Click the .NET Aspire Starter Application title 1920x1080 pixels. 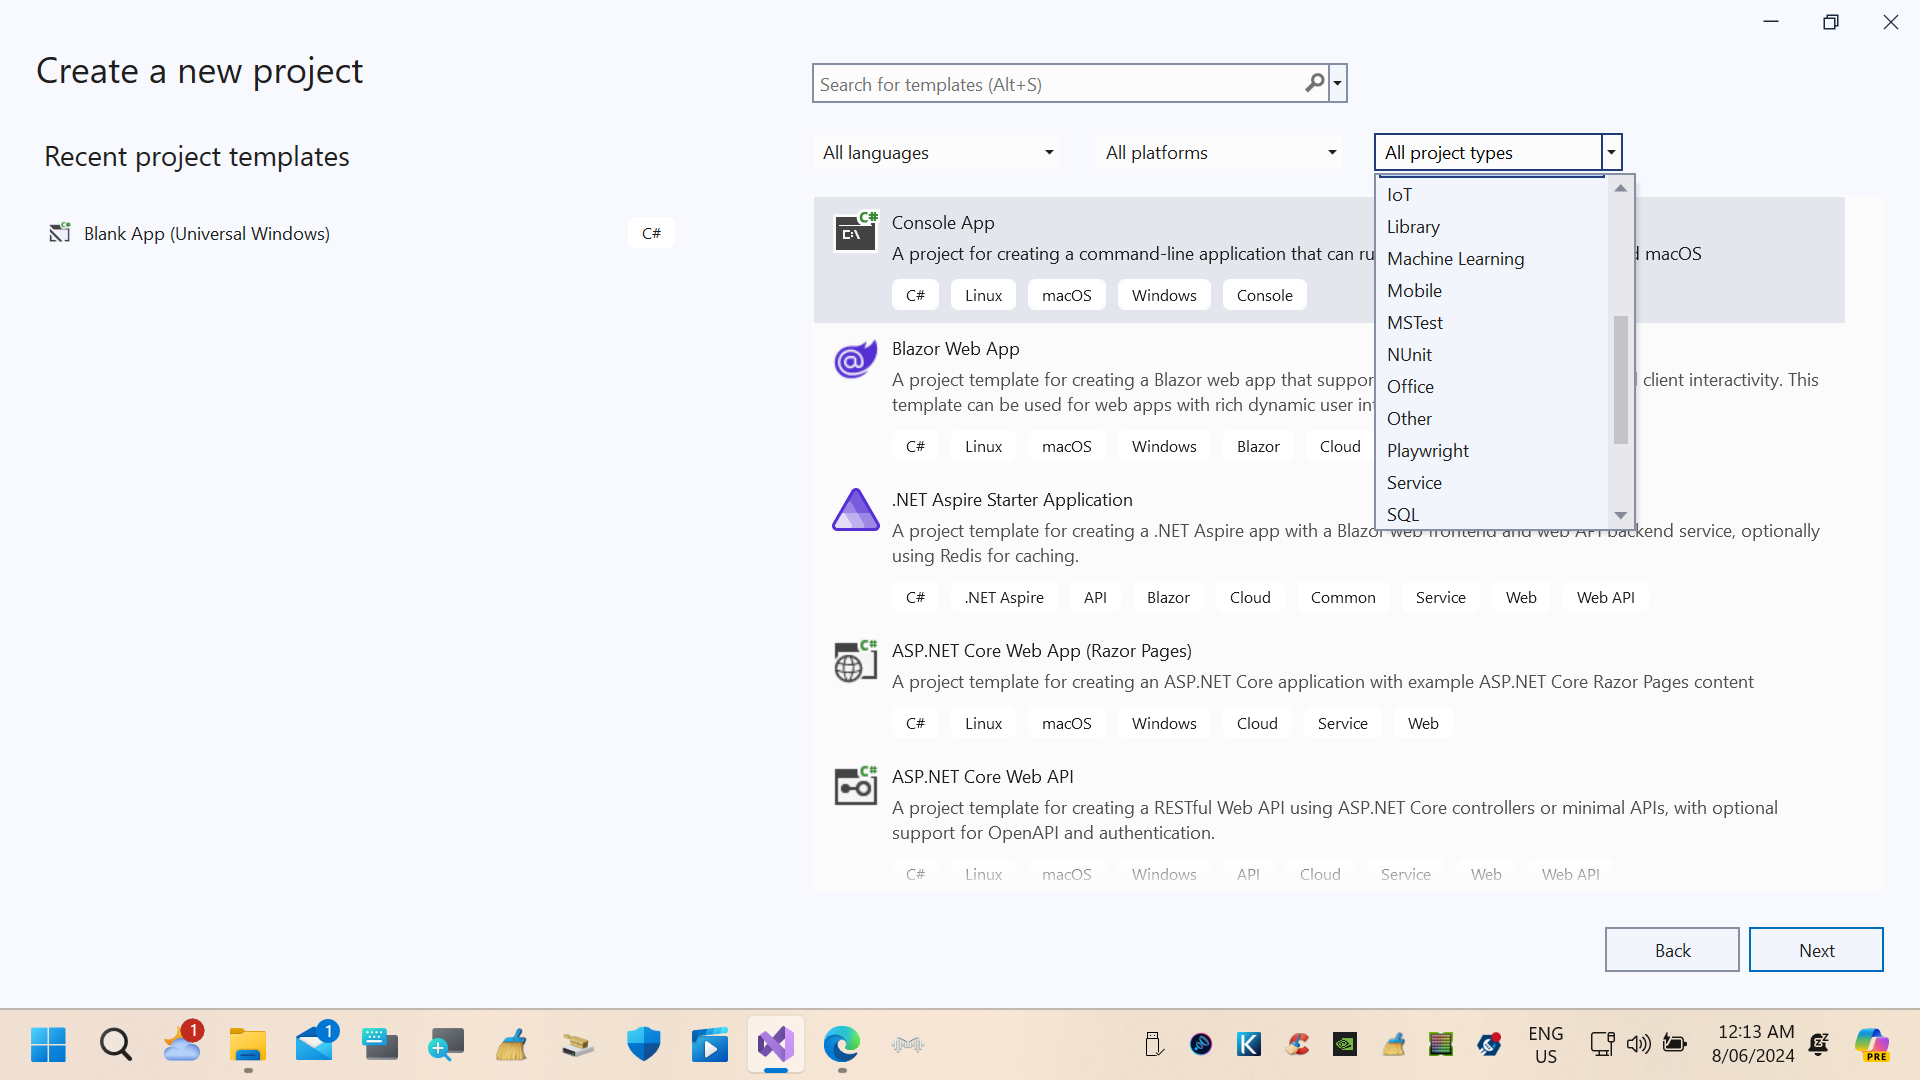click(x=1012, y=500)
